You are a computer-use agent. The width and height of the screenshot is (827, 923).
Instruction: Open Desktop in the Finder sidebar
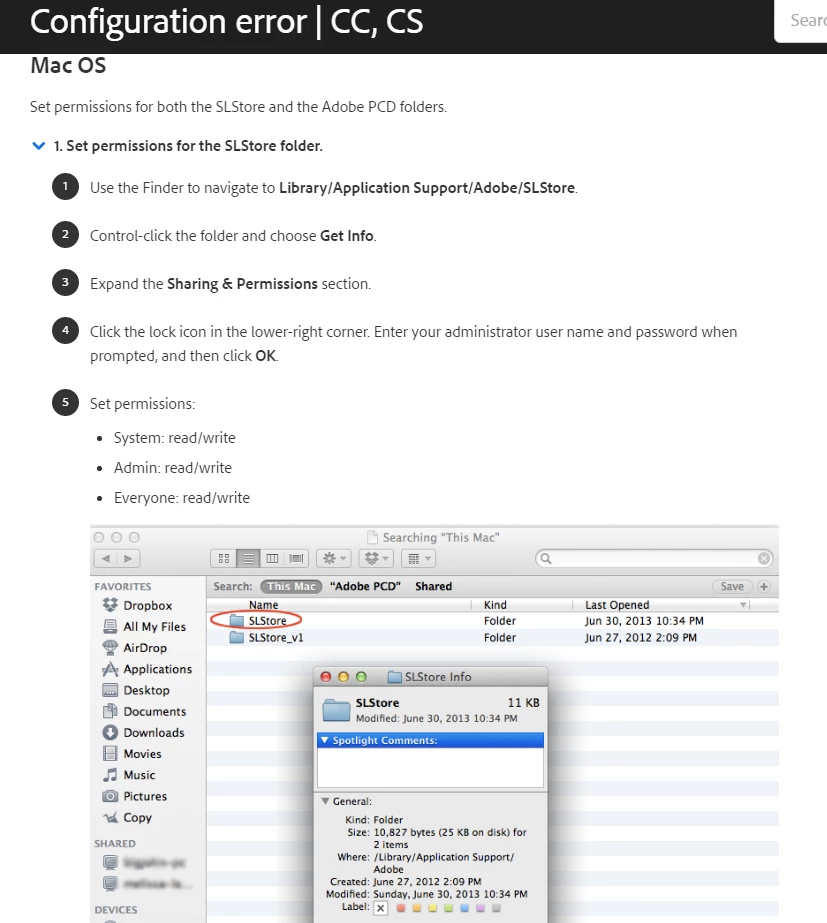point(136,690)
